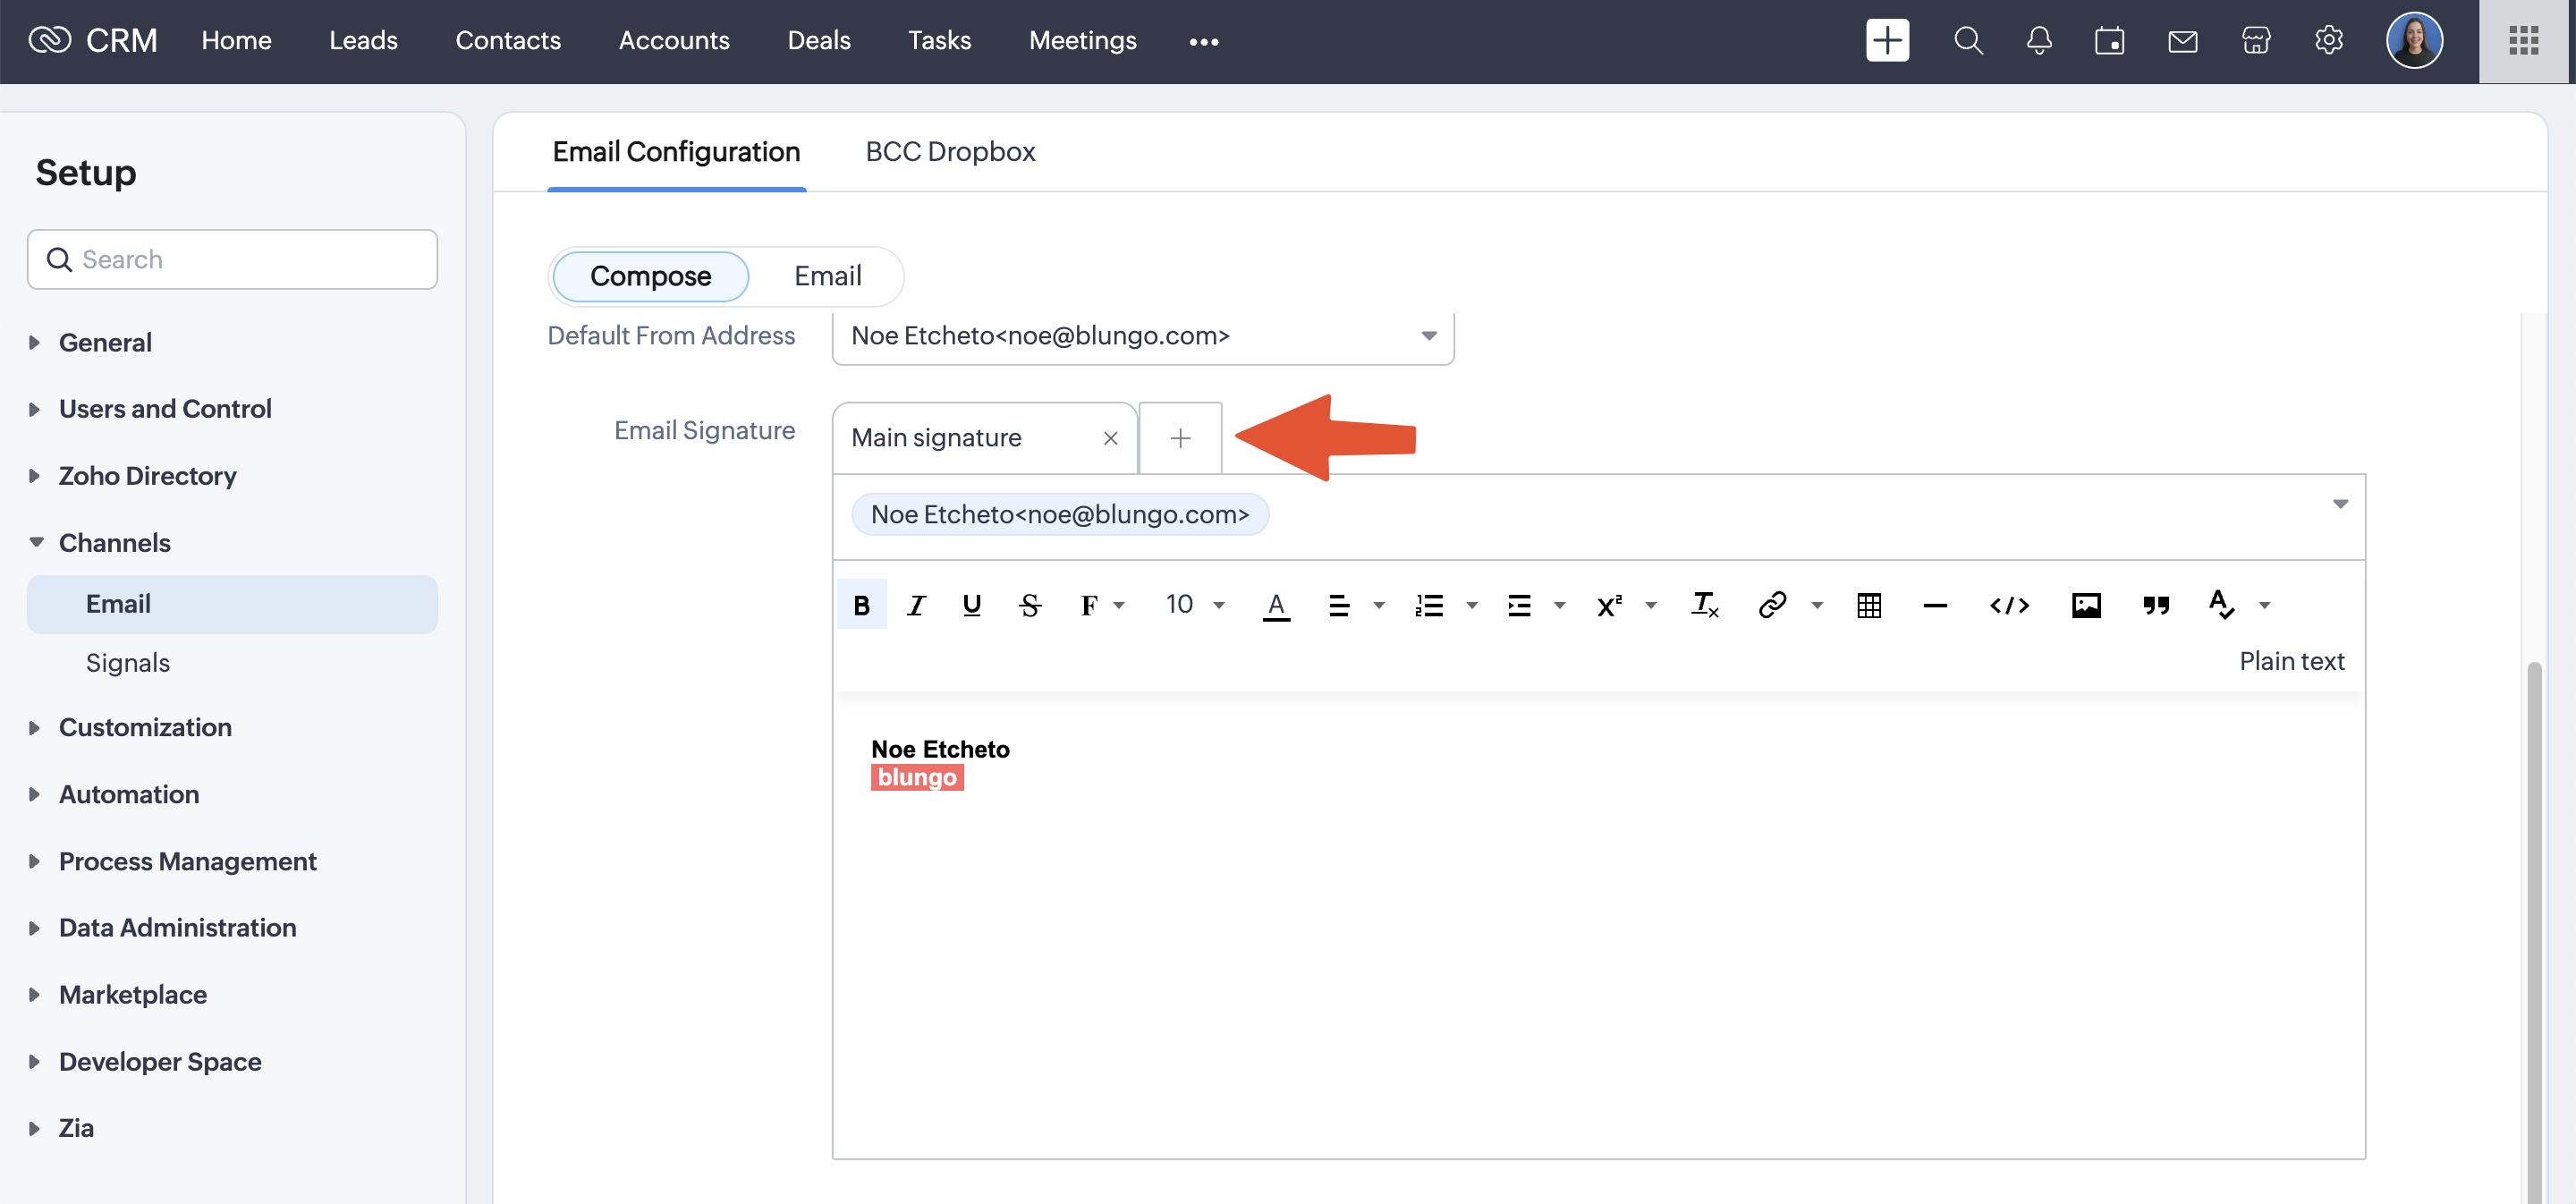Screen dimensions: 2576x1204
Task: Expand the Customization section in Setup
Action: click(145, 727)
